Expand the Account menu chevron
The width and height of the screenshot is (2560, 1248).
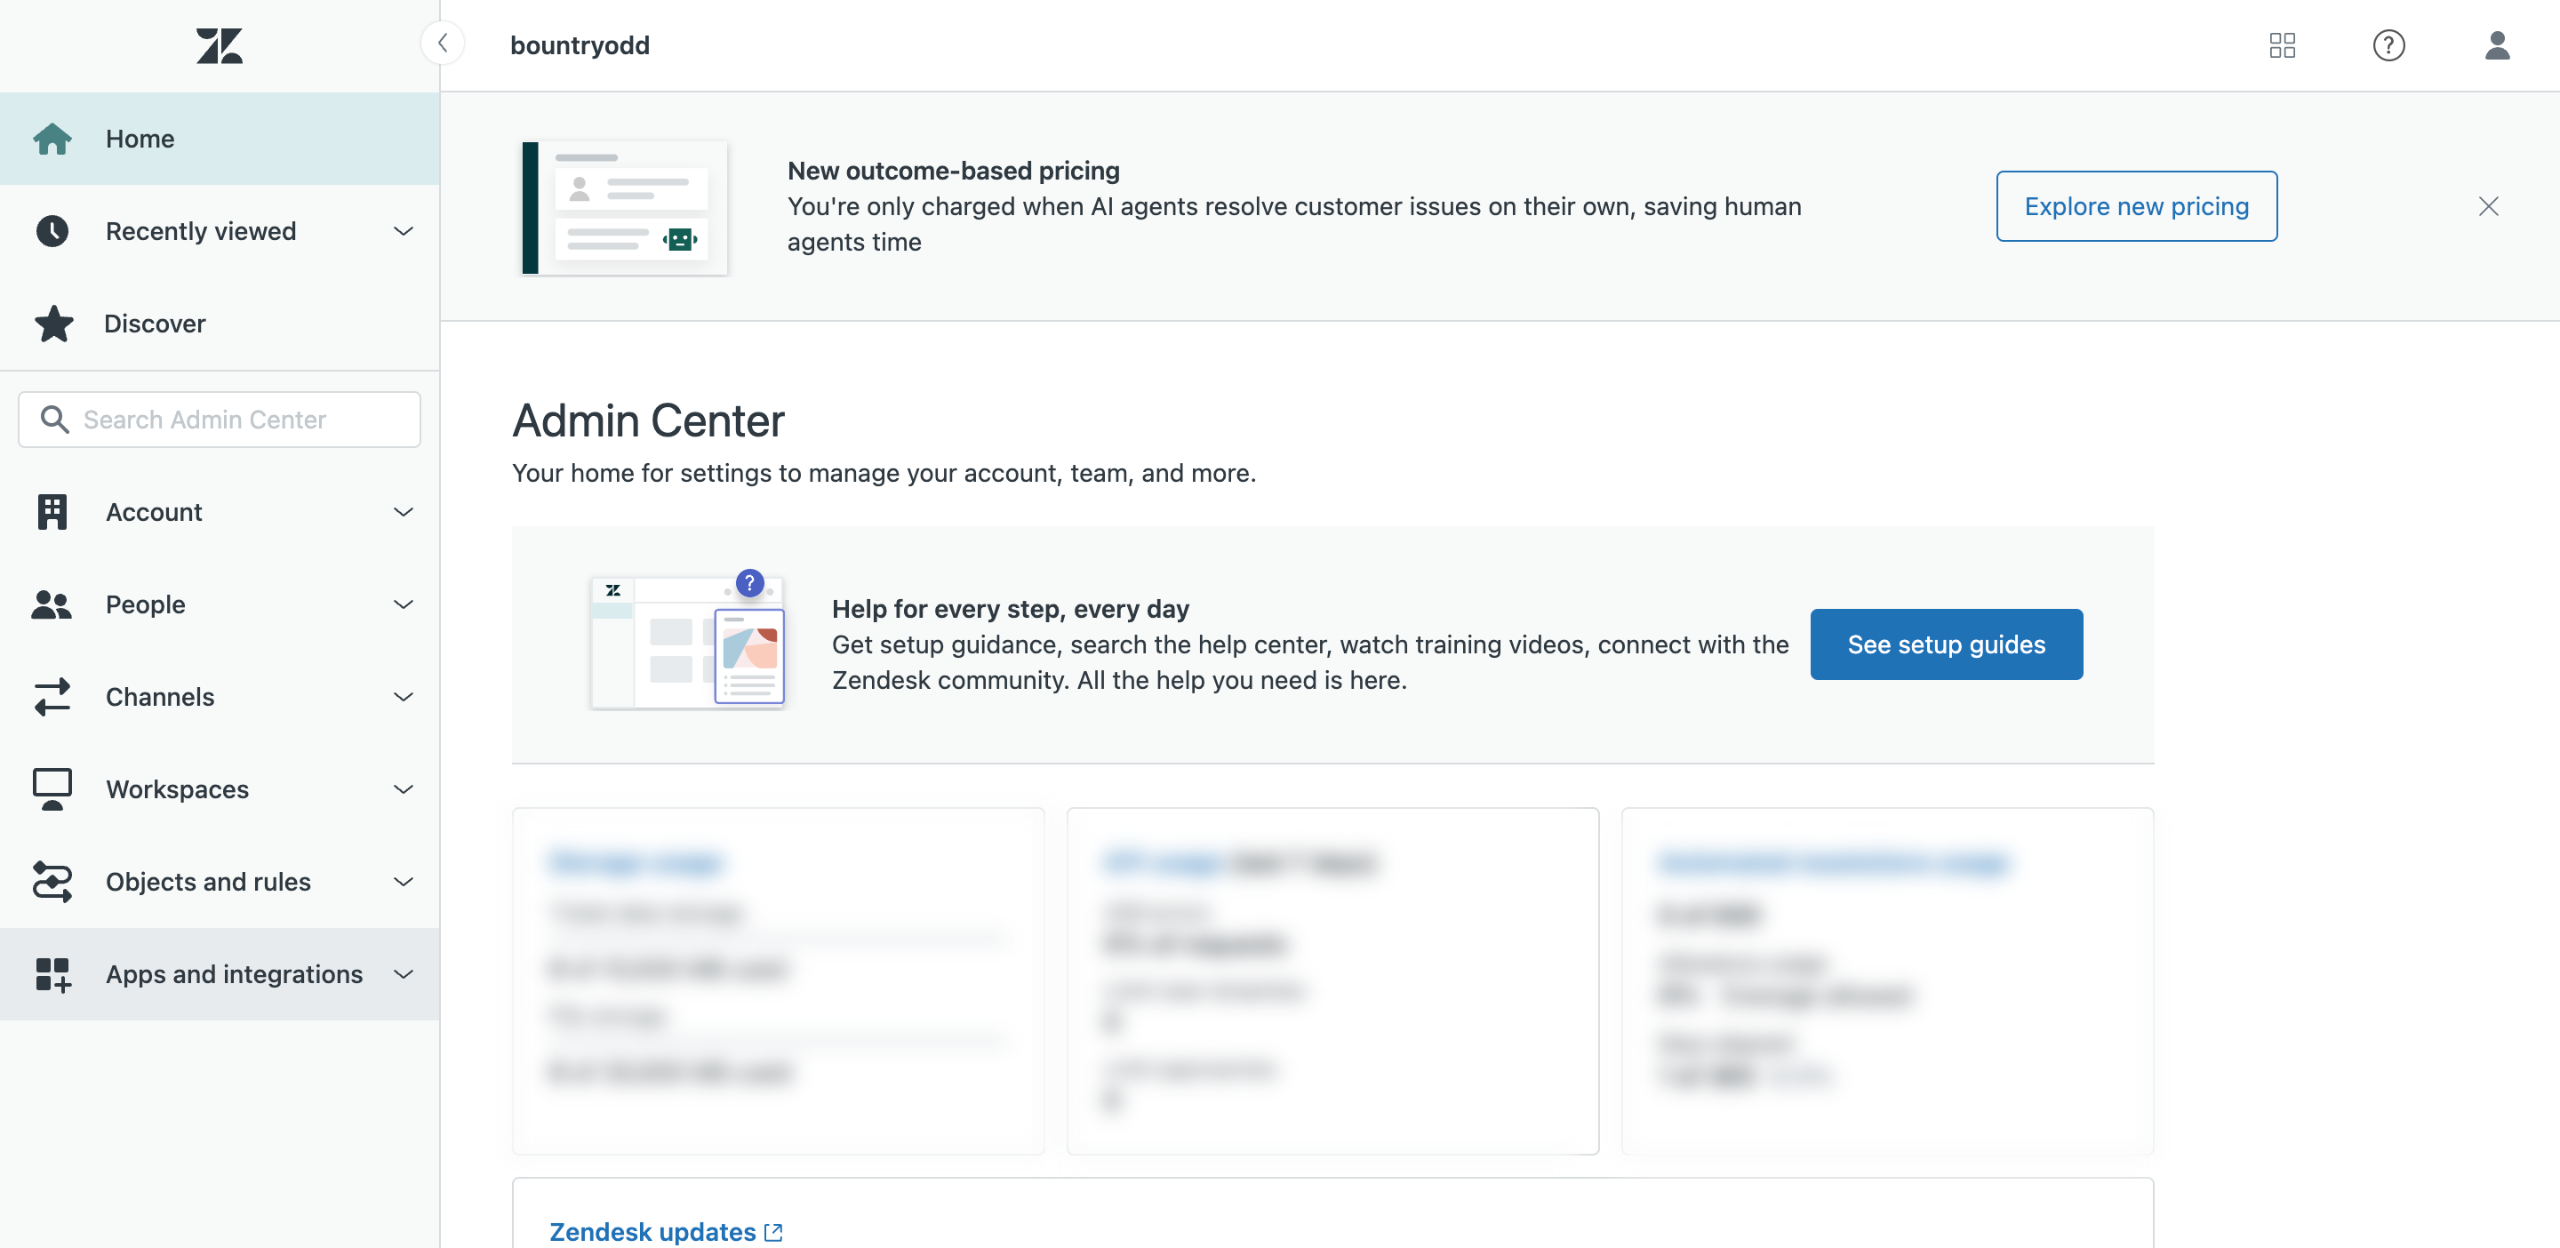(403, 512)
